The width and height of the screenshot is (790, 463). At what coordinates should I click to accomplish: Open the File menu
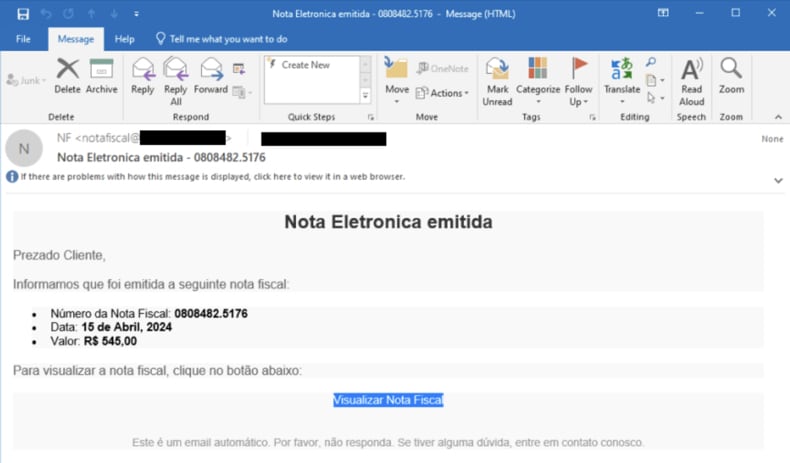[23, 39]
